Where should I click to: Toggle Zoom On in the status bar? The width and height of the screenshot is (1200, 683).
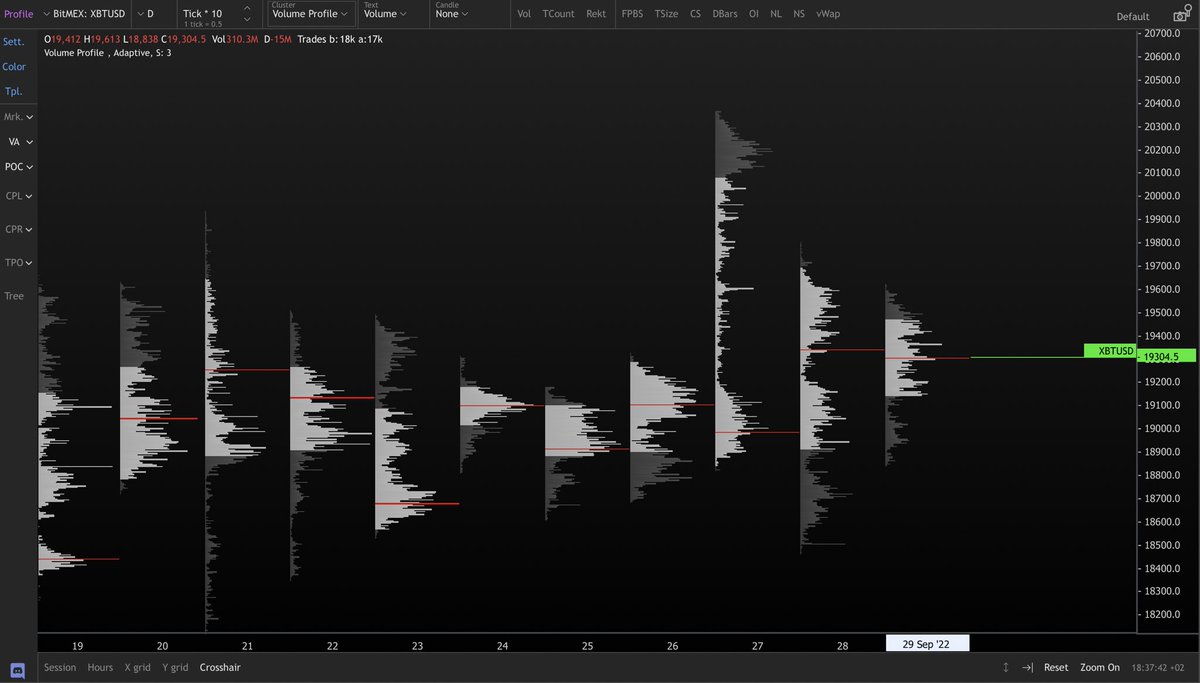pyautogui.click(x=1100, y=667)
